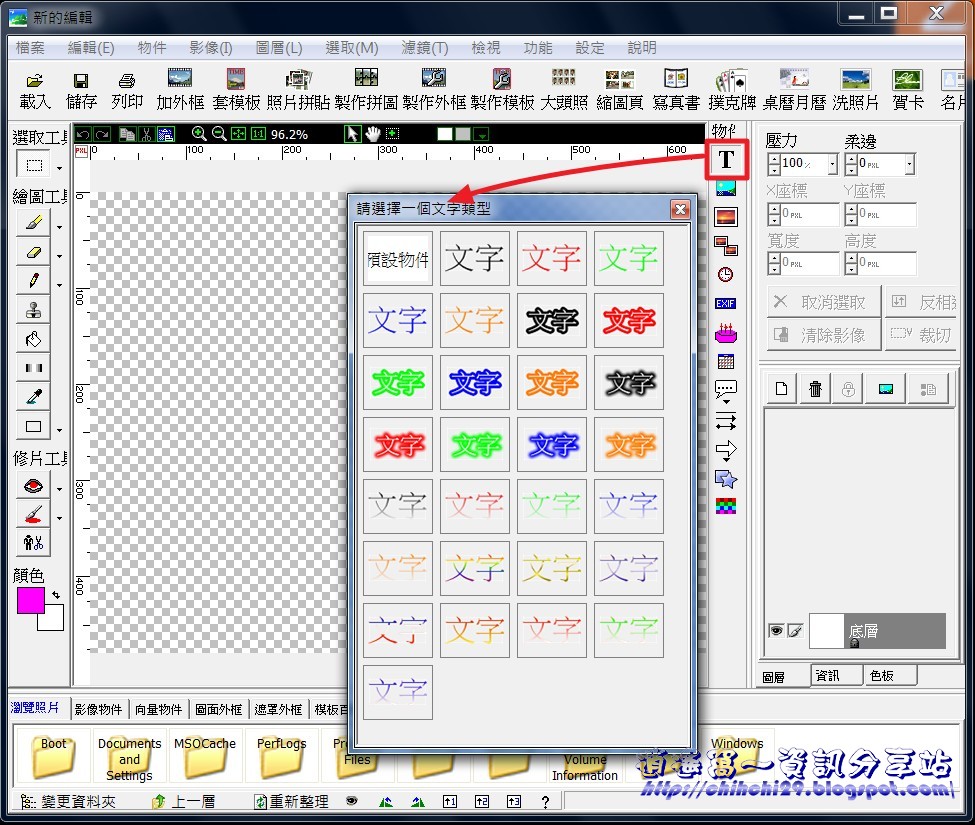The image size is (975, 825).
Task: Click the 重新整理 button
Action: click(x=292, y=801)
